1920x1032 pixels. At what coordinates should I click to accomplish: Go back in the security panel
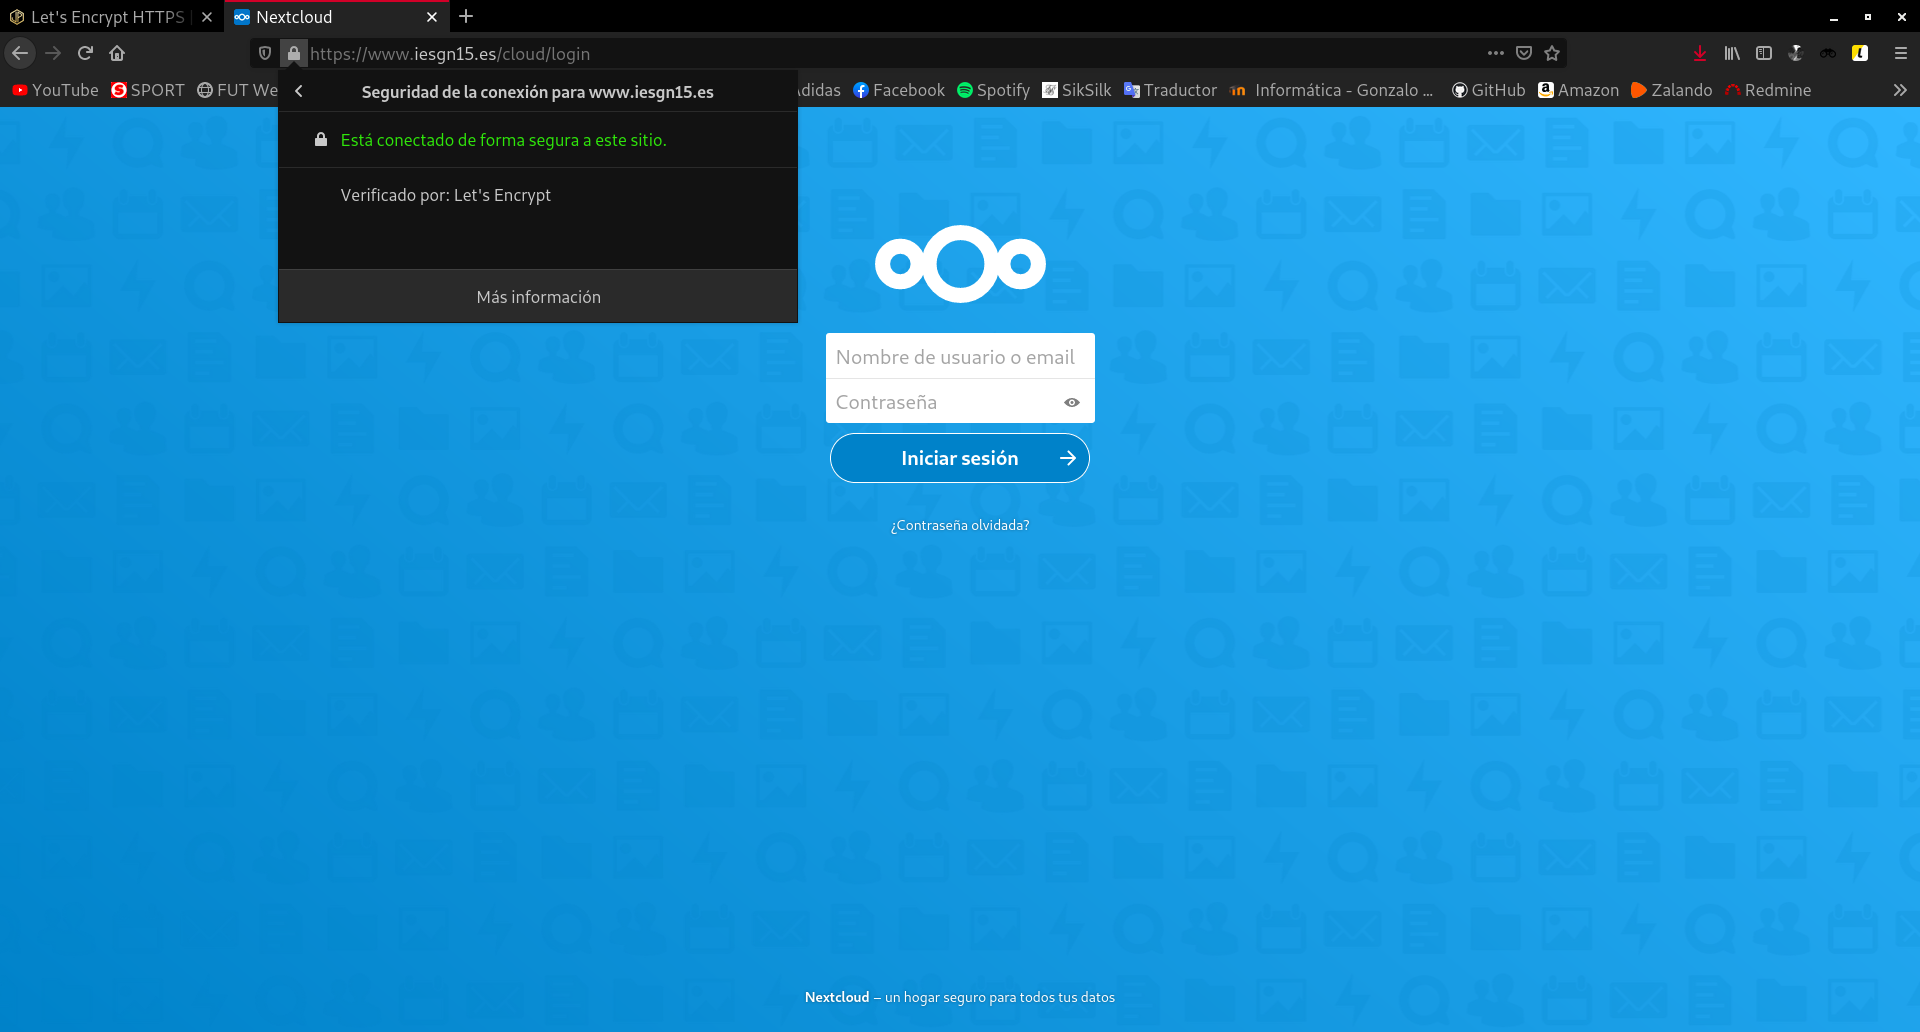[299, 91]
